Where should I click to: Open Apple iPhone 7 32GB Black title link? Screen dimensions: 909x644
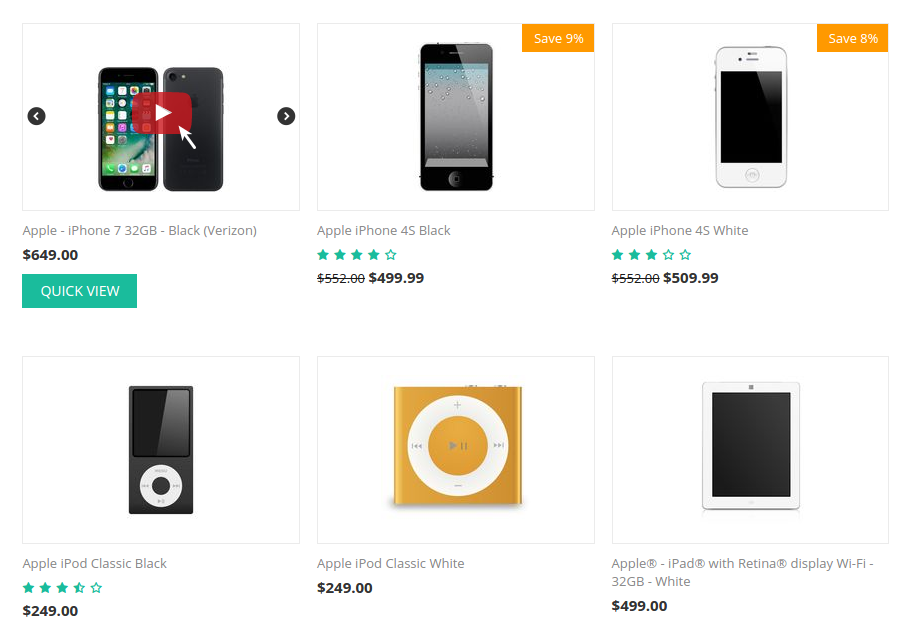[x=140, y=230]
